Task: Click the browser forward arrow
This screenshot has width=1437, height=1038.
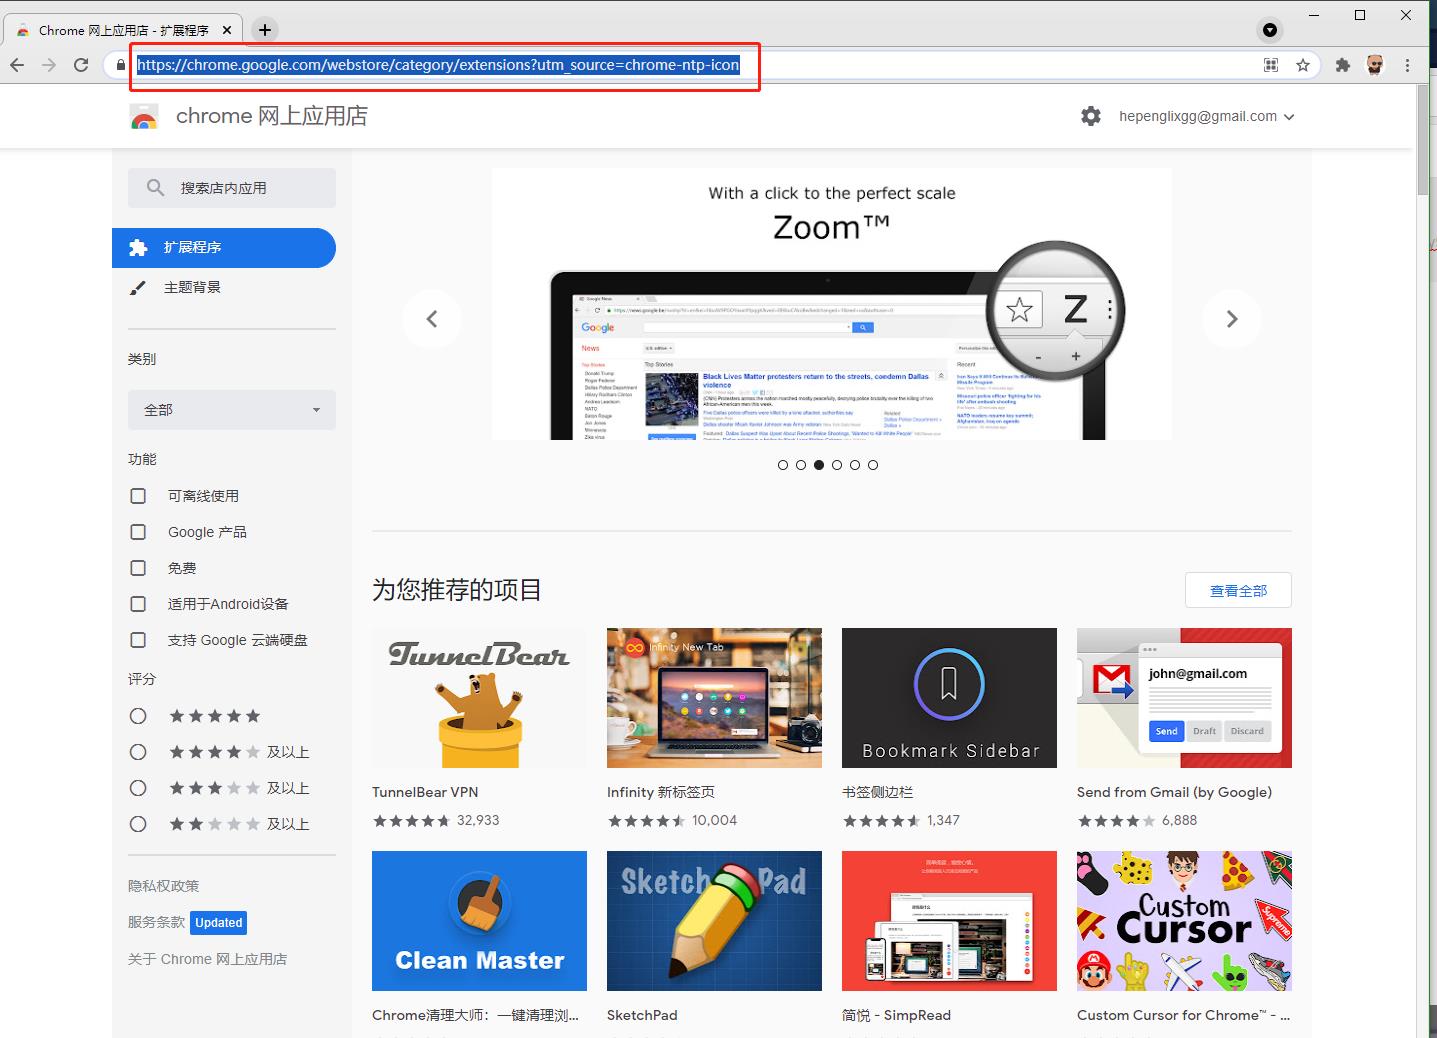Action: tap(49, 65)
